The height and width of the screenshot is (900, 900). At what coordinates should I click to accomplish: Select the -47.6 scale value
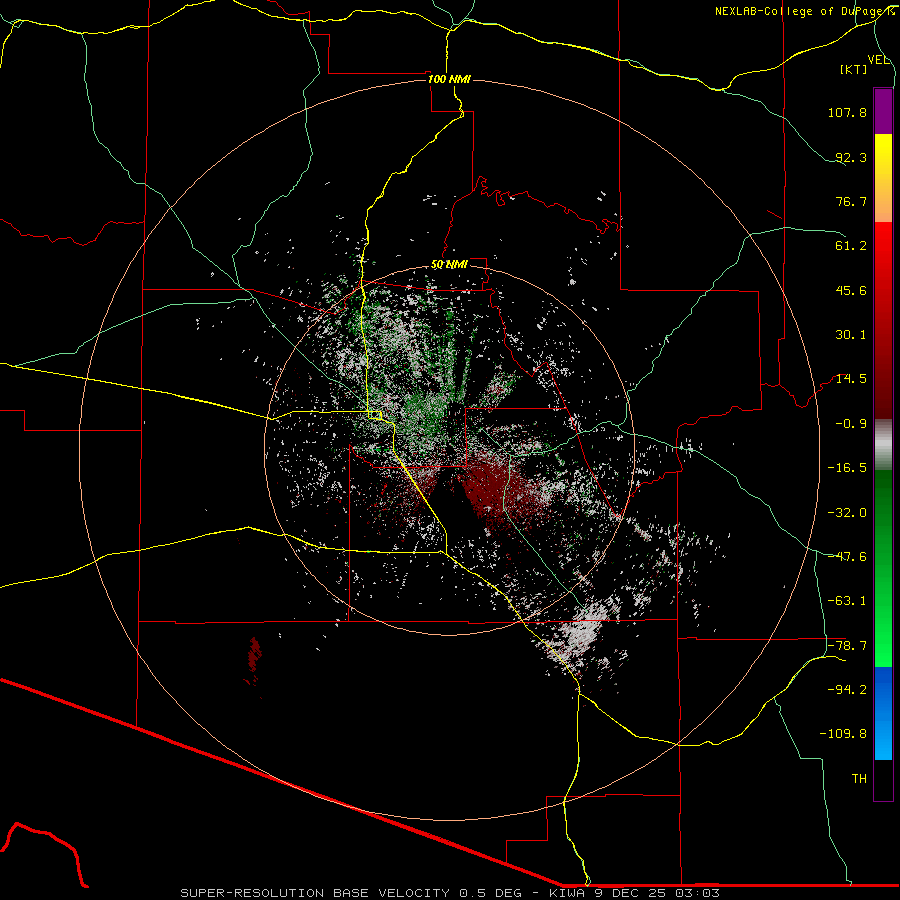[847, 557]
